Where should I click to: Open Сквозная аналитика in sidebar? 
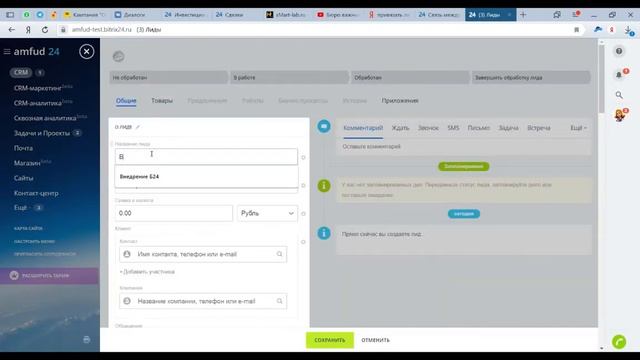pyautogui.click(x=45, y=118)
